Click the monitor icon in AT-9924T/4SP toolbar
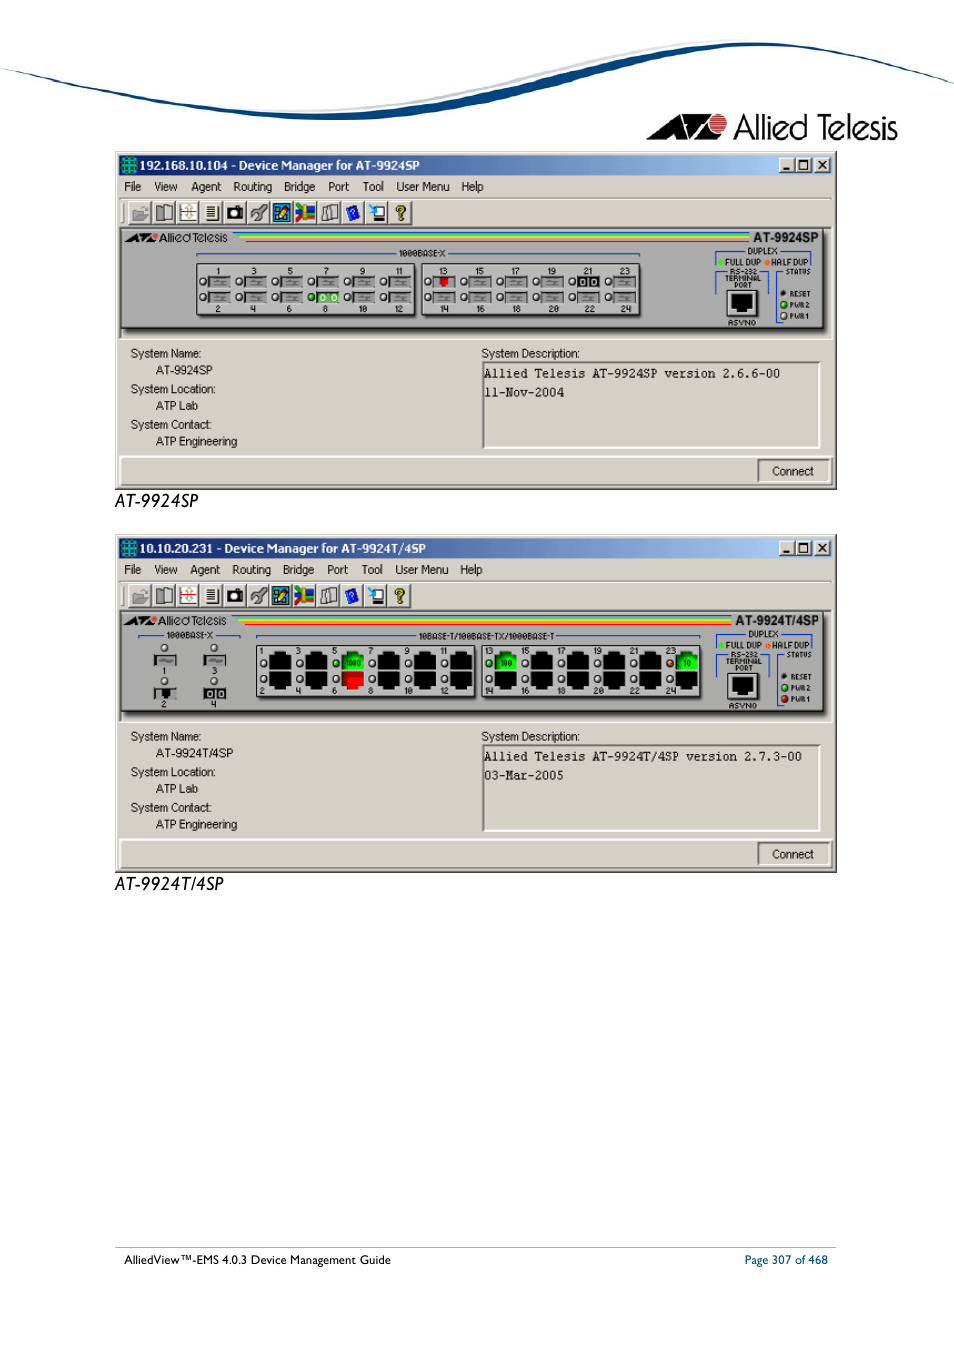Screen dimensions: 954x1351 (376, 596)
